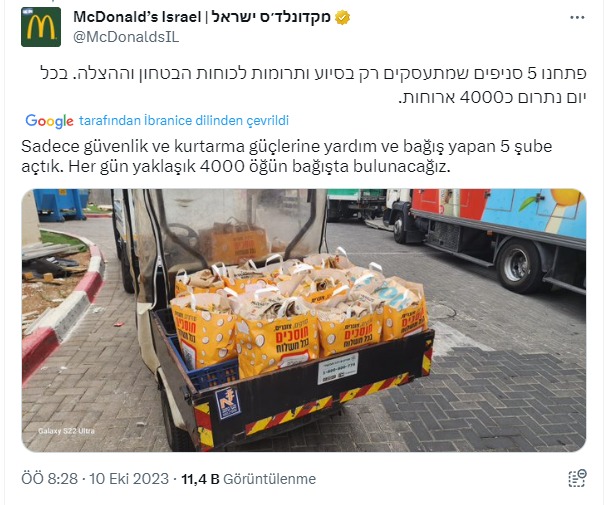Open the @McDonaldsIL handle link
The height and width of the screenshot is (505, 605).
126,37
